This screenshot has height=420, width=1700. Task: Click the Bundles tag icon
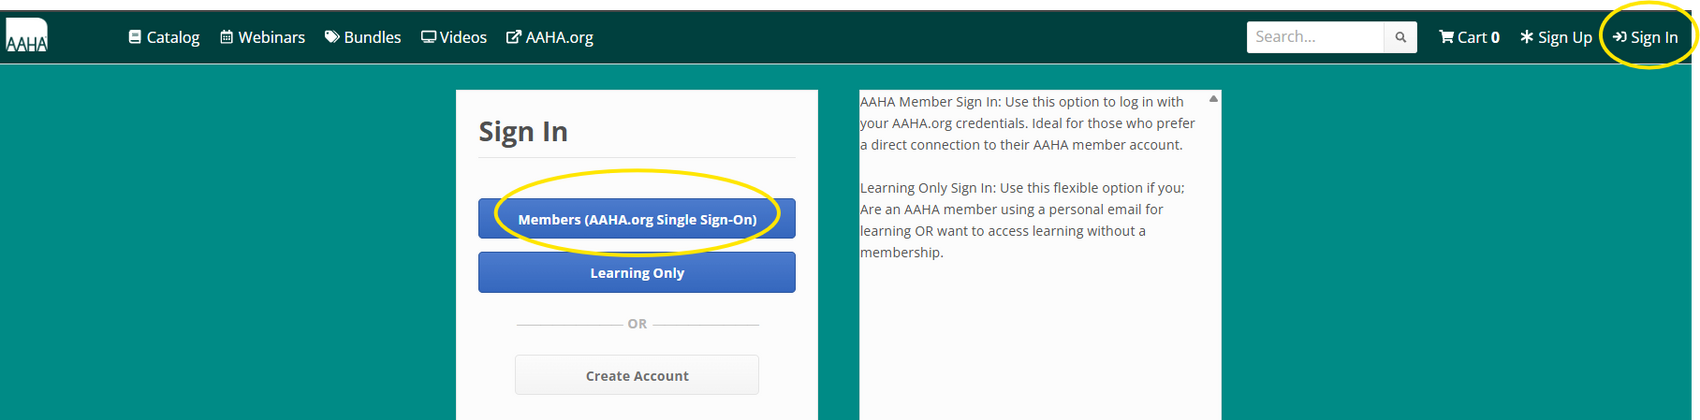click(332, 37)
